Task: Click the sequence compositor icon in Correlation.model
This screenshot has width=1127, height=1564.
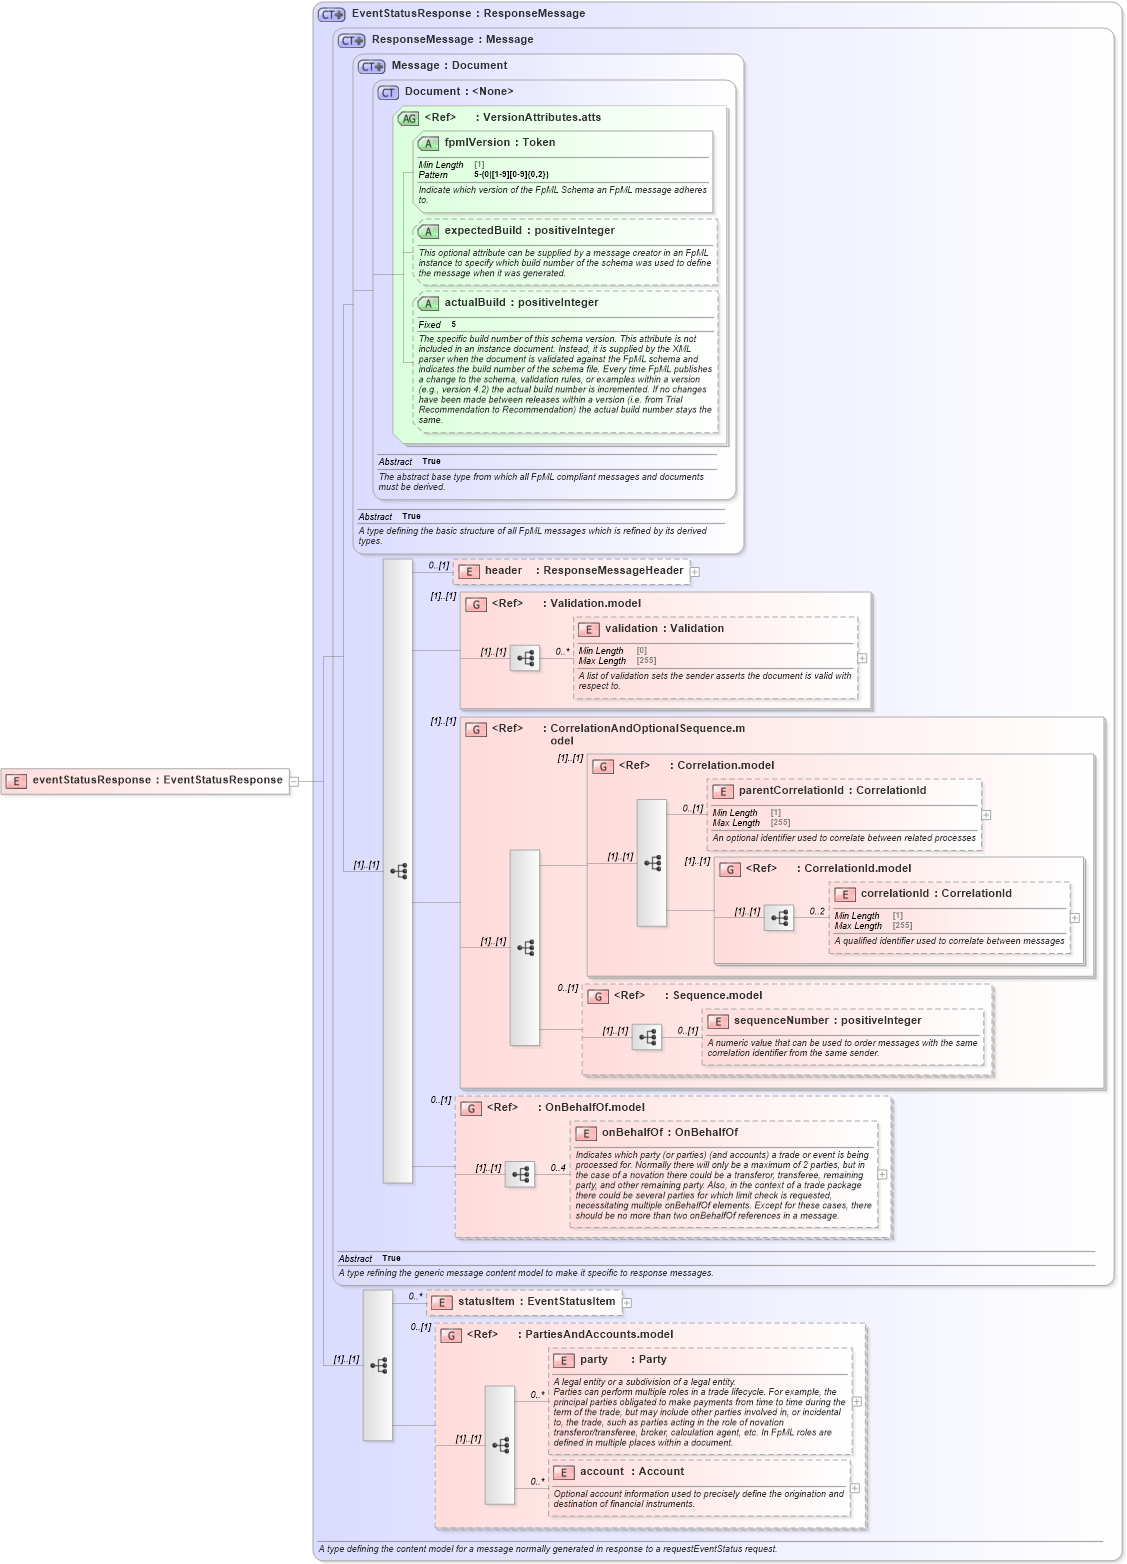Action: (653, 863)
